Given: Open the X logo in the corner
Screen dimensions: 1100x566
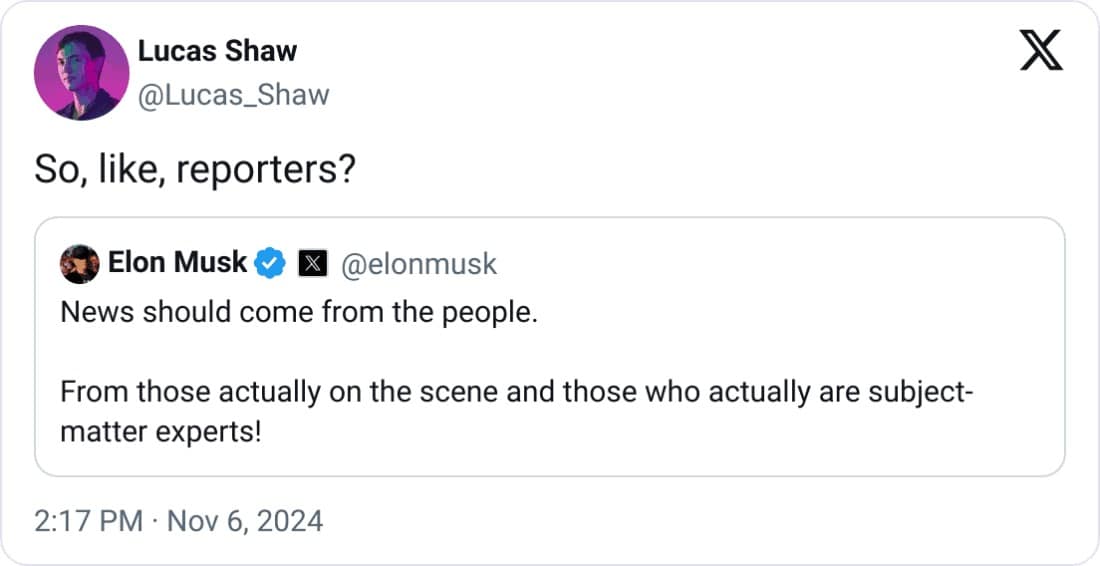Looking at the screenshot, I should tap(1041, 50).
